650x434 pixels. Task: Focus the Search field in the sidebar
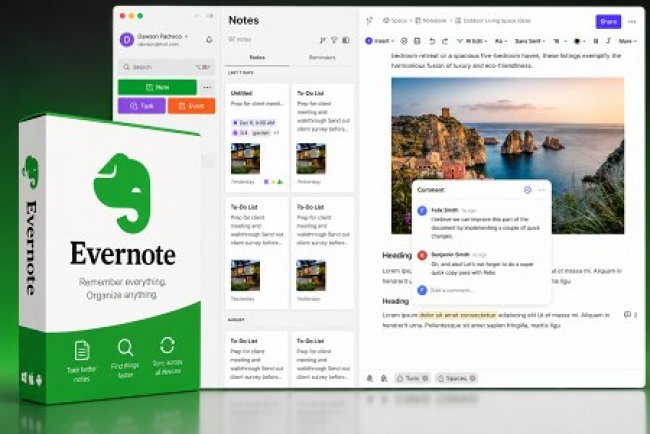(x=167, y=67)
